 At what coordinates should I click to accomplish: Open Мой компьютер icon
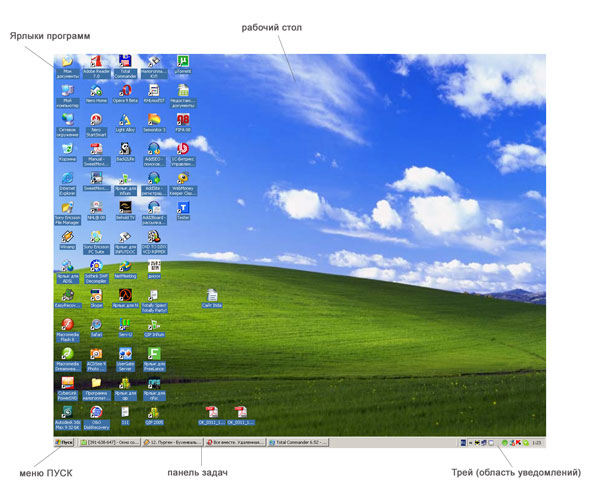pos(67,96)
